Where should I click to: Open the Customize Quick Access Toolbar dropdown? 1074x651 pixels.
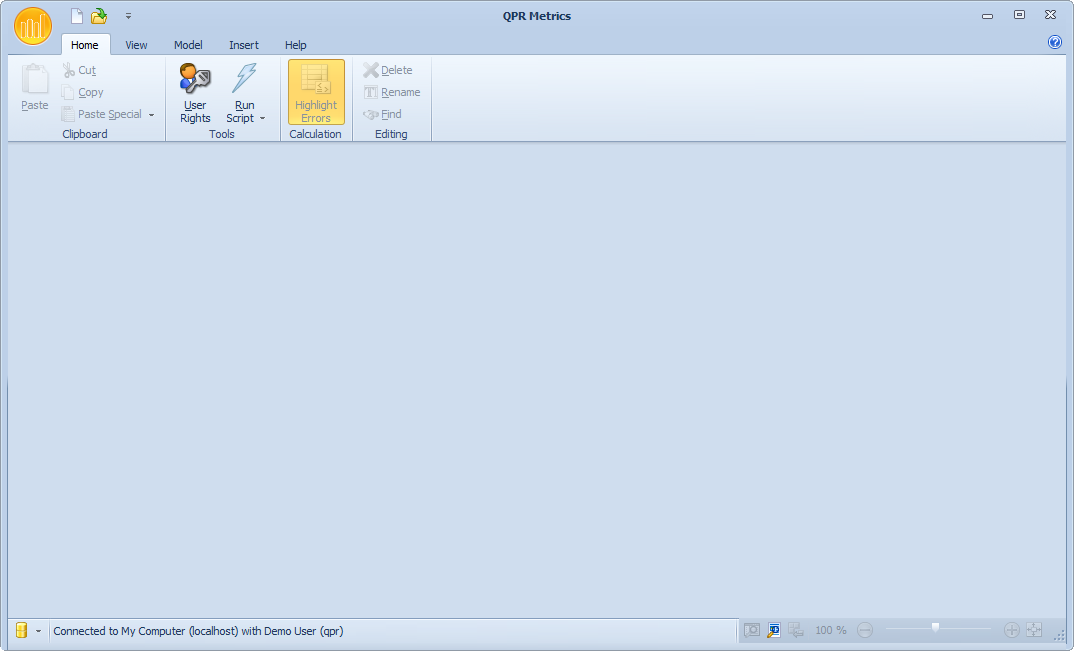click(128, 16)
